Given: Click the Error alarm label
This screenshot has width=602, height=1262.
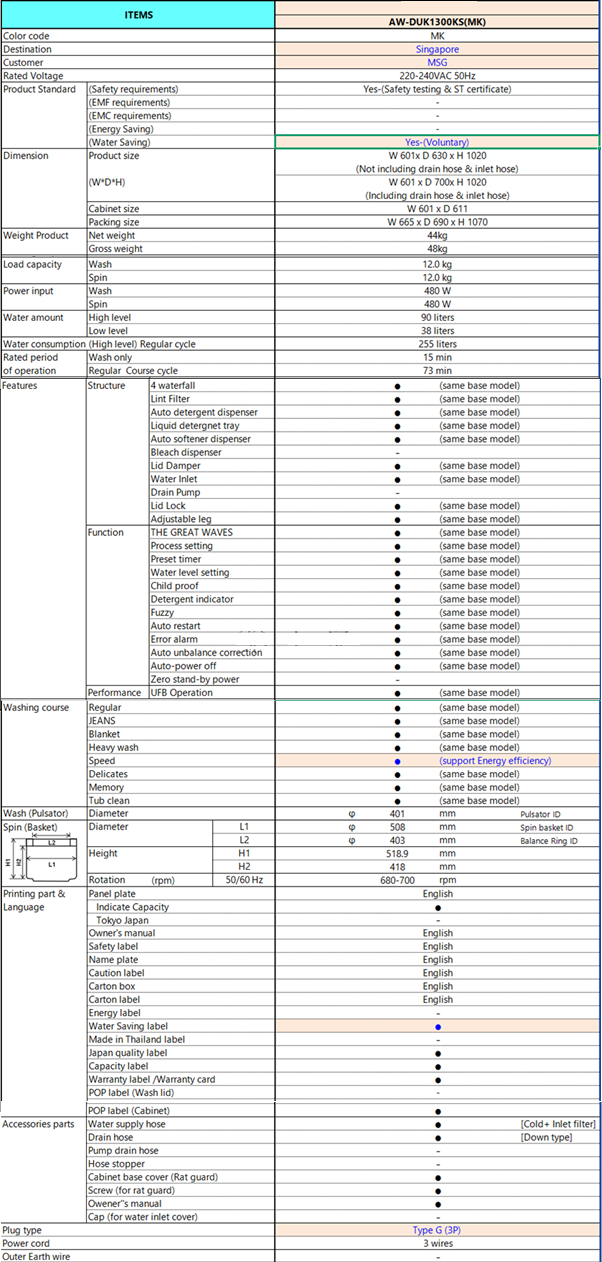Looking at the screenshot, I should coord(175,639).
